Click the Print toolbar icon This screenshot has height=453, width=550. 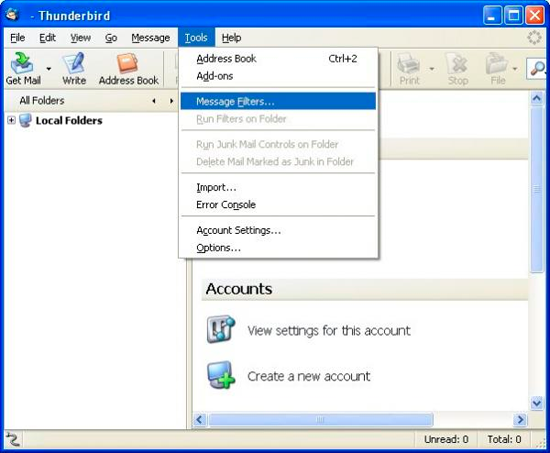[409, 63]
